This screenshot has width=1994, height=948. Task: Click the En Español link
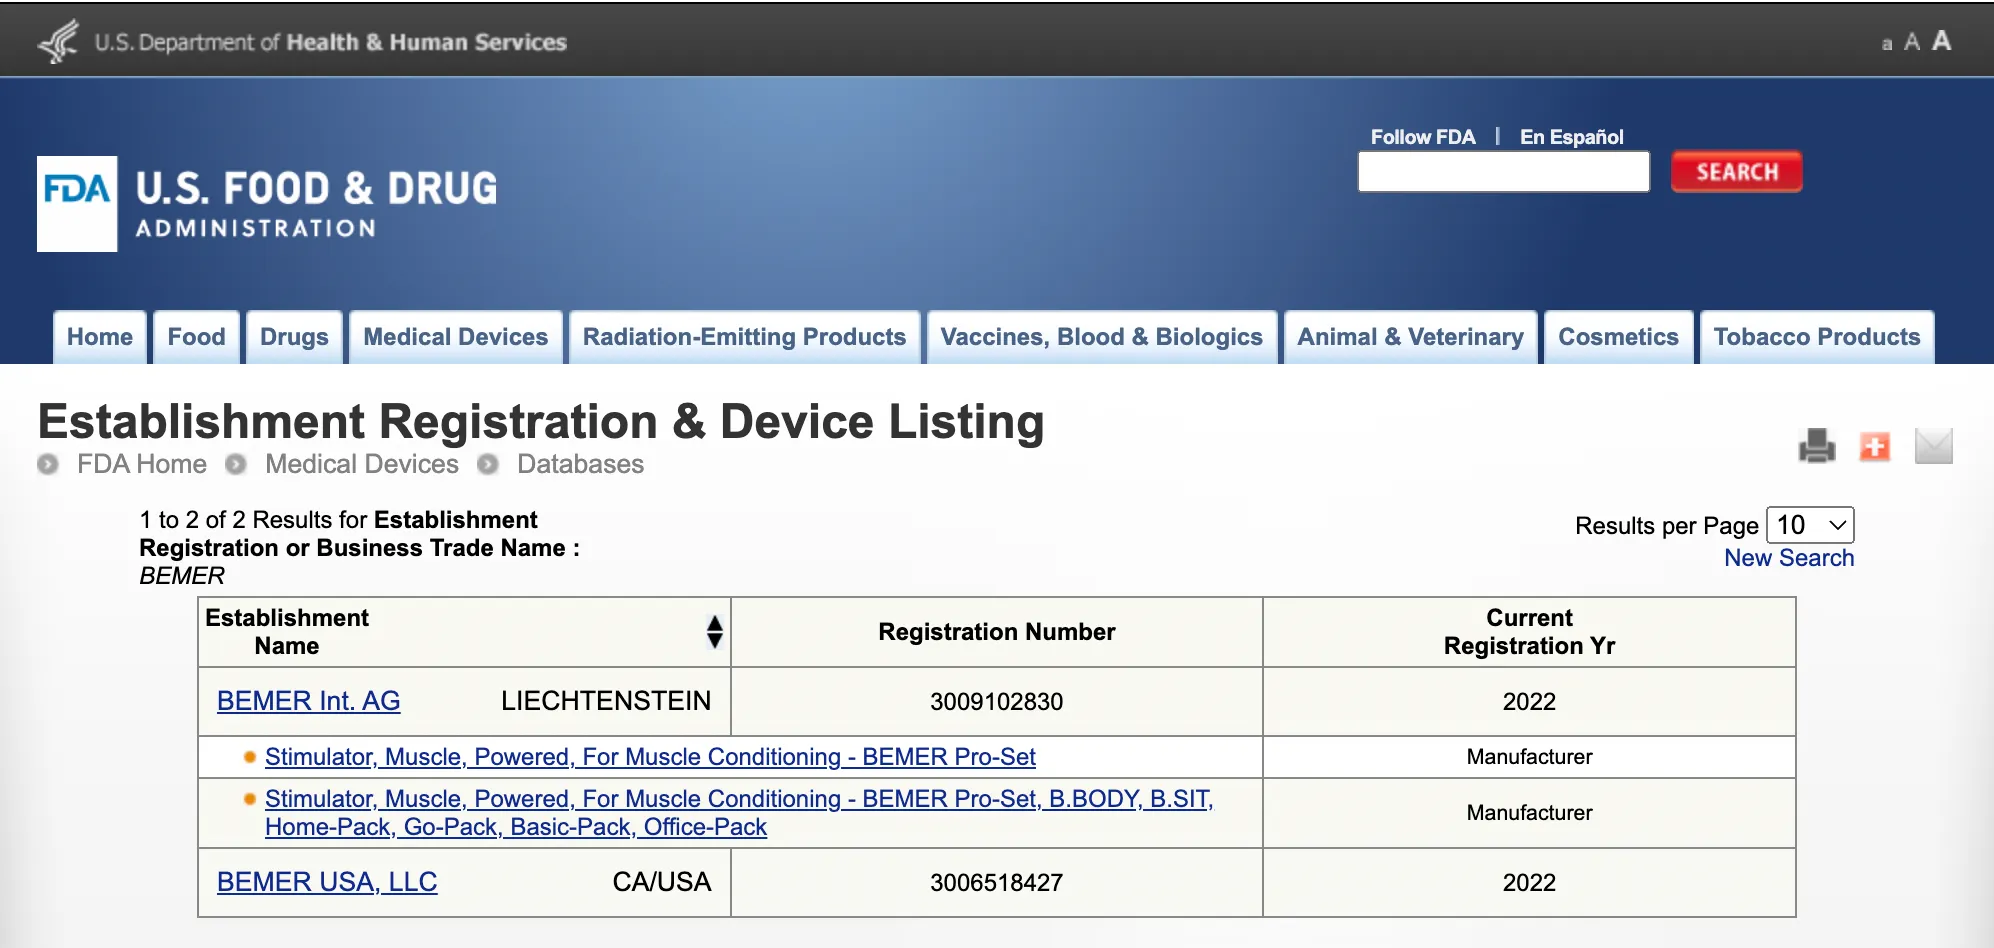1571,137
